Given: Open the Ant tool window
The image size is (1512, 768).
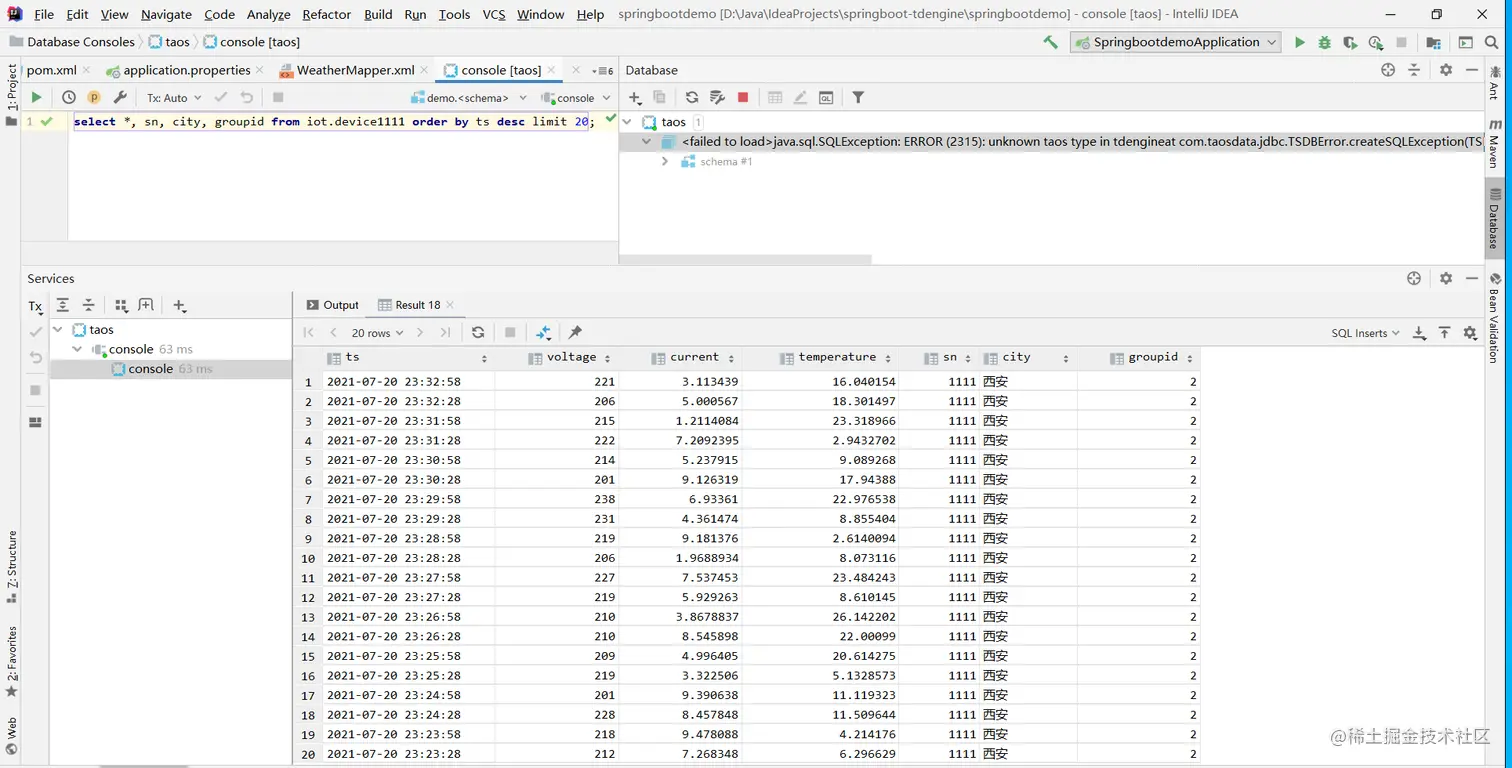Looking at the screenshot, I should tap(1495, 84).
